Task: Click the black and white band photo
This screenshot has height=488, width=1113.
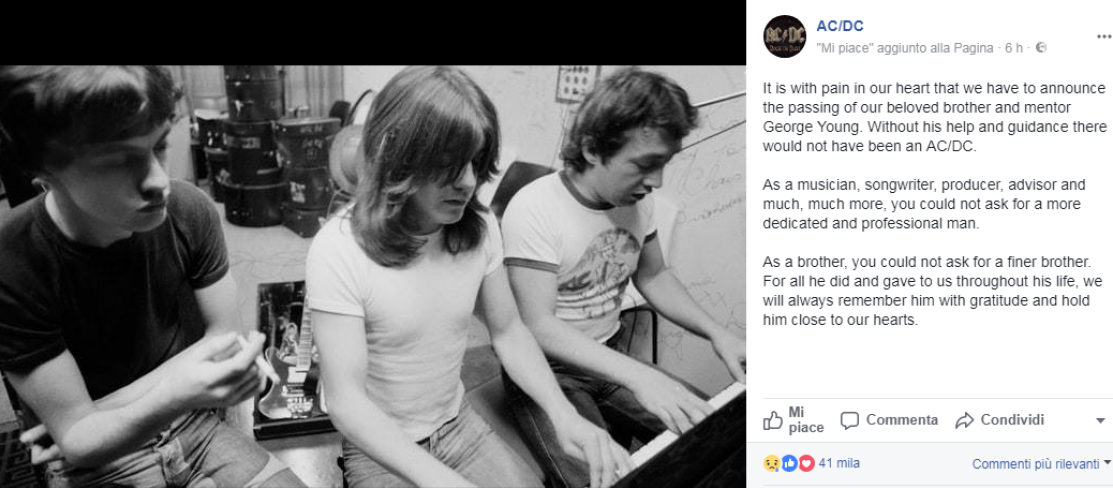Action: click(x=372, y=276)
